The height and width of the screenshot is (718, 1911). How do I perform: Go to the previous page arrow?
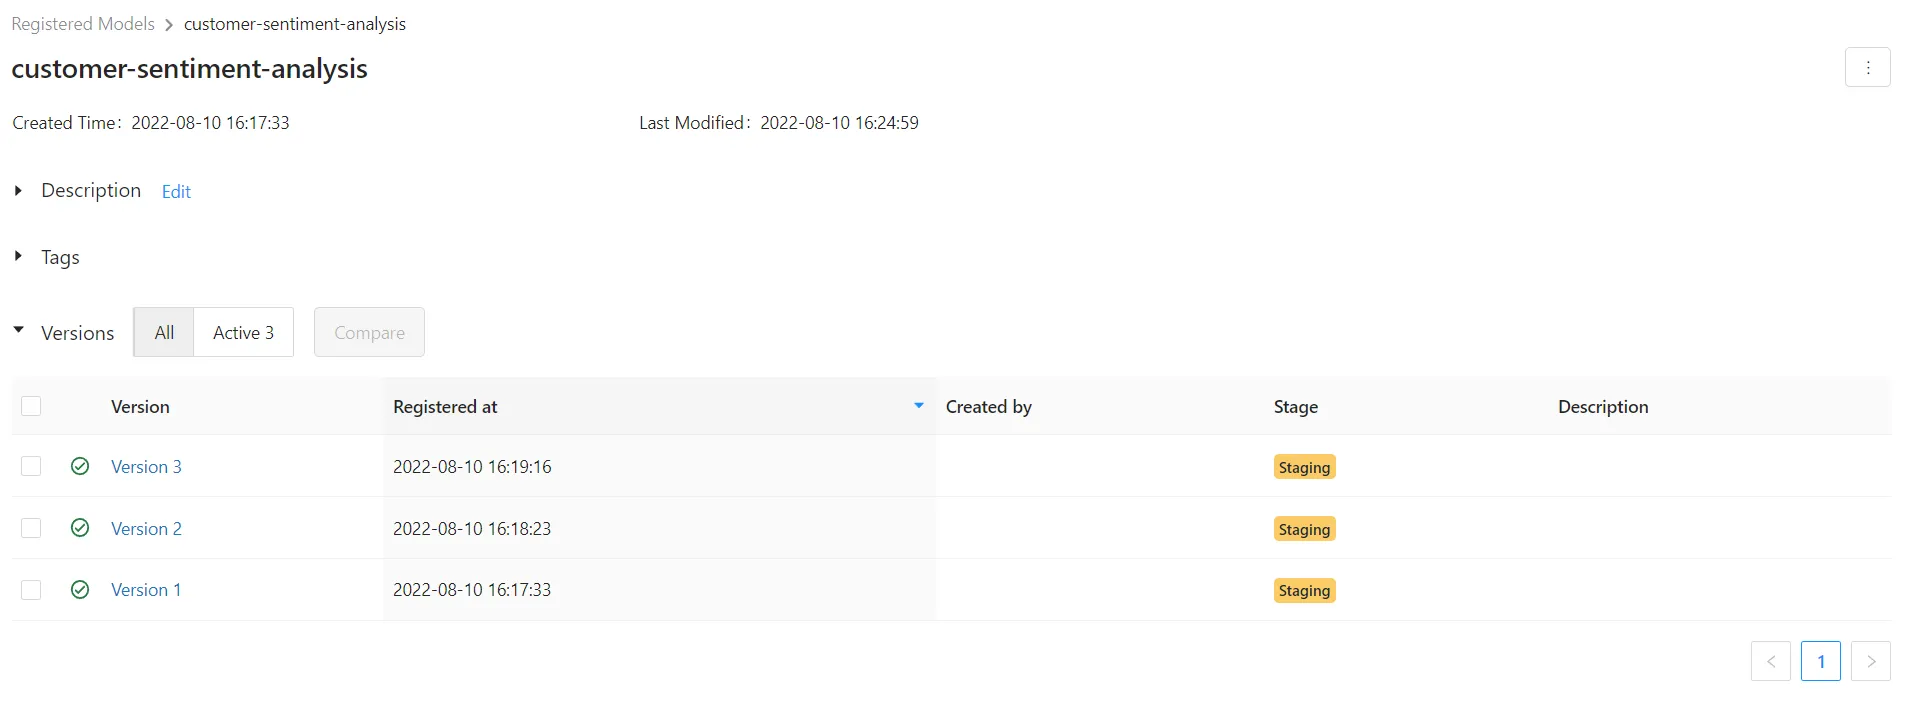[1770, 661]
